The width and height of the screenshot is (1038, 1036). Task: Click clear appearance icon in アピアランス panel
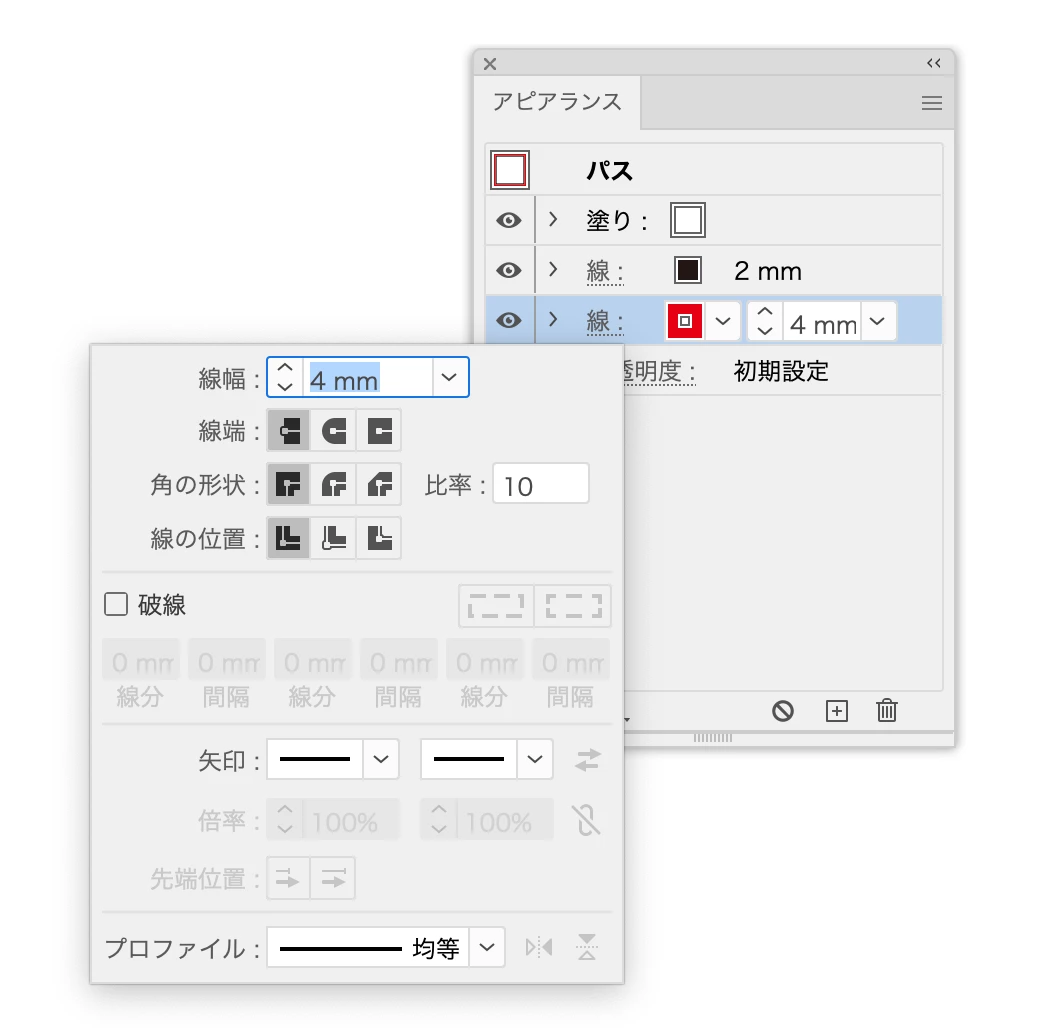tap(782, 712)
